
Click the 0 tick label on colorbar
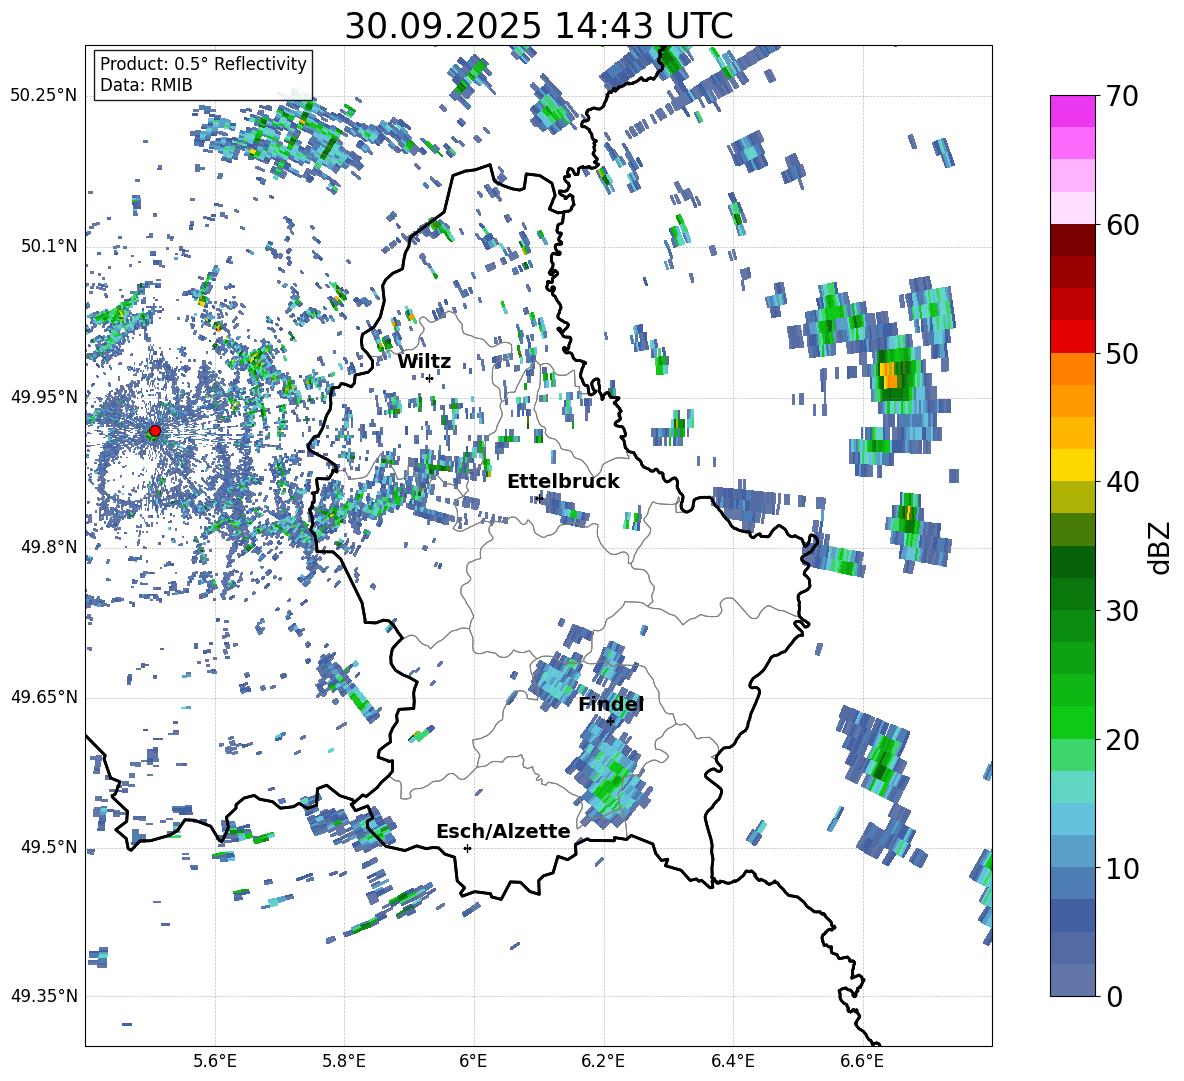point(1114,996)
